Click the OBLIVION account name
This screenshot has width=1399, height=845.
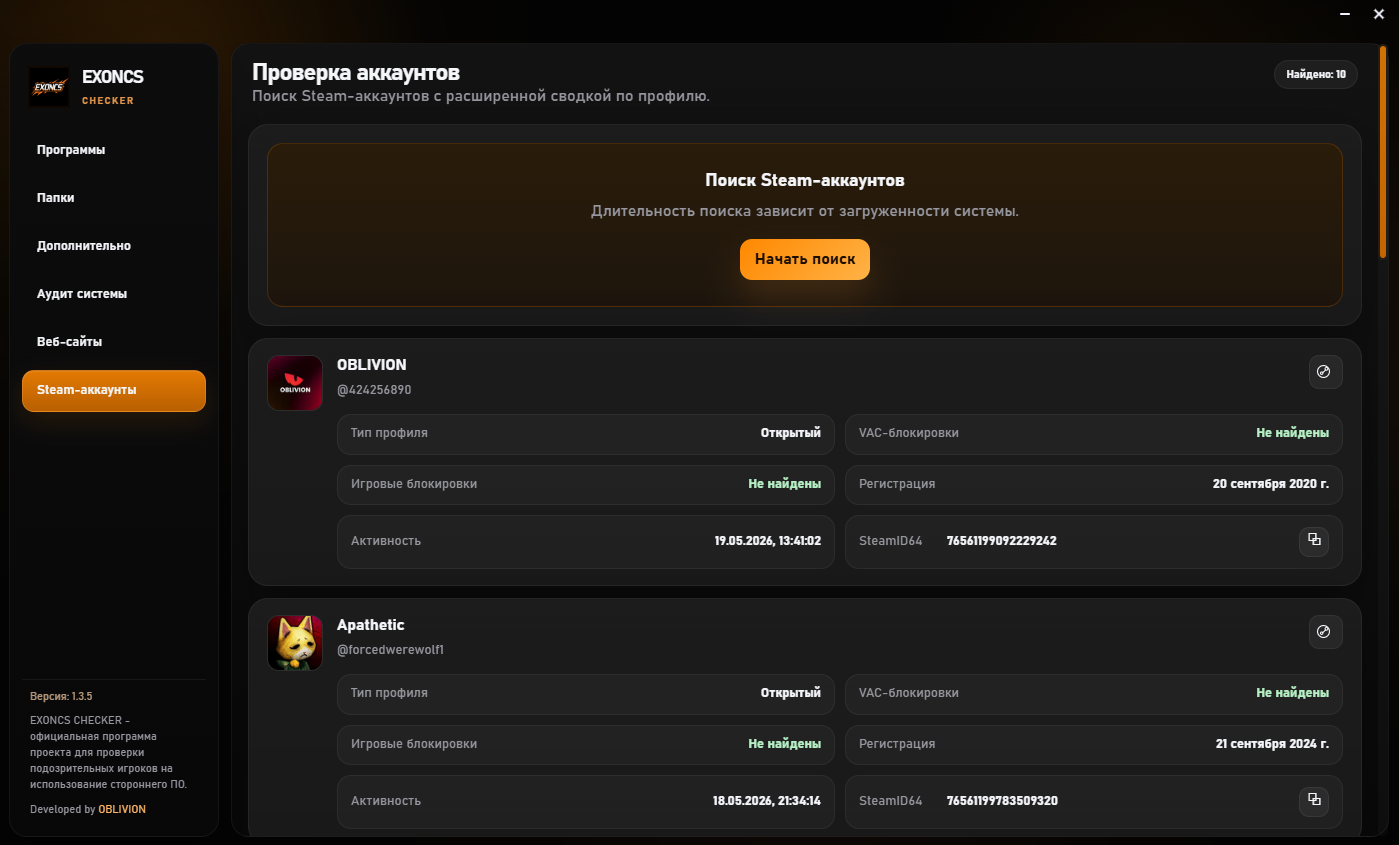pyautogui.click(x=372, y=365)
